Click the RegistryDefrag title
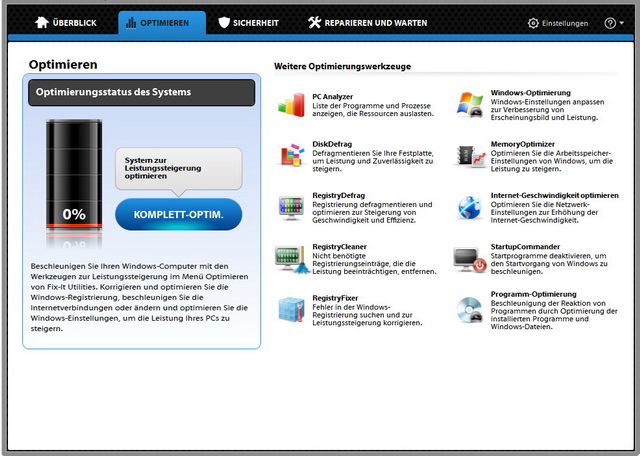 click(338, 196)
